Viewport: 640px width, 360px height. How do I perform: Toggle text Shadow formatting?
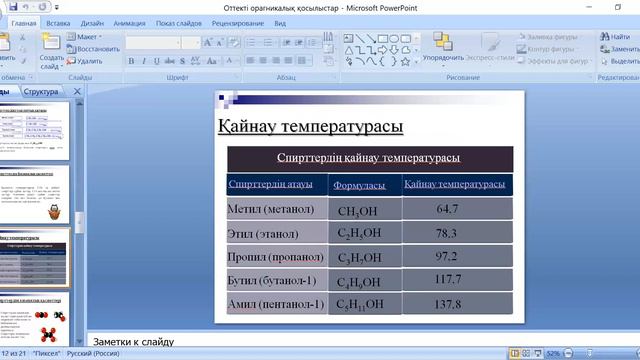click(182, 61)
